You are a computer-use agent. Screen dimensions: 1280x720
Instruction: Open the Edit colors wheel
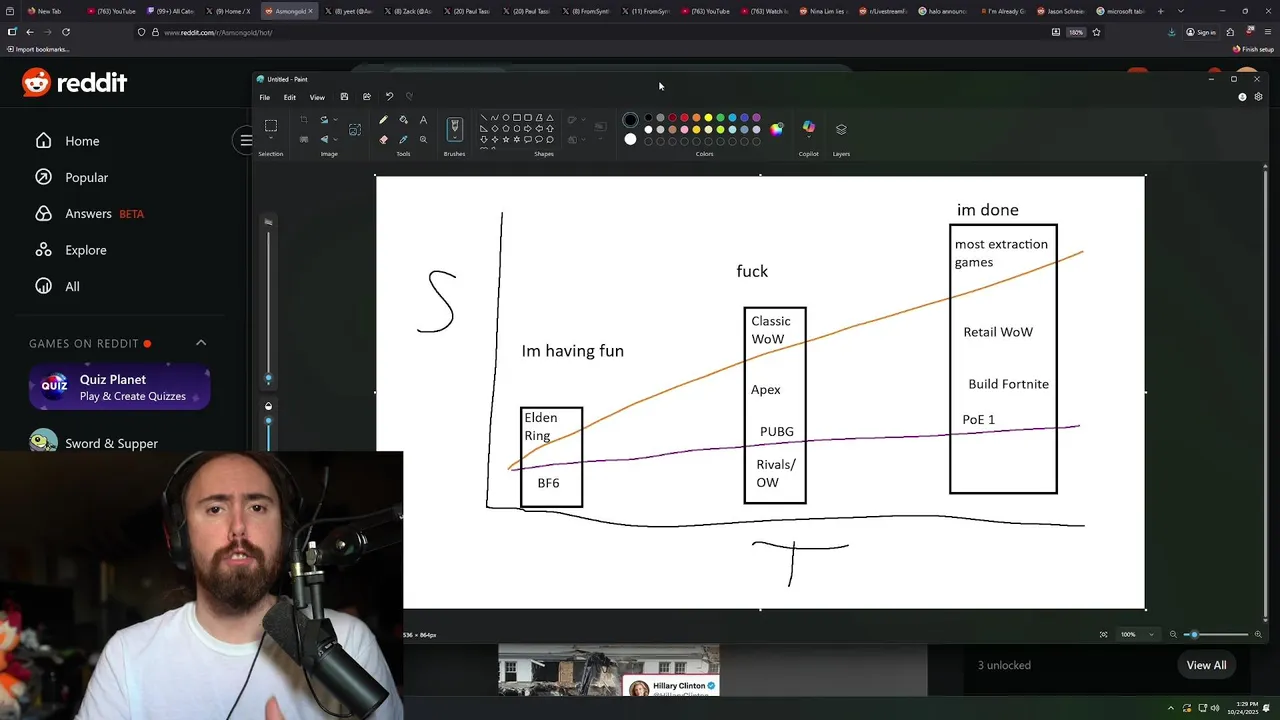coord(777,128)
